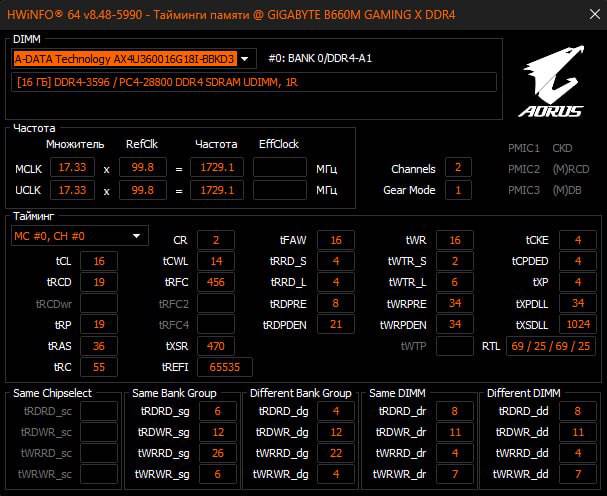Click the tWRWR_dr value 7
The image size is (607, 496).
[x=455, y=474]
